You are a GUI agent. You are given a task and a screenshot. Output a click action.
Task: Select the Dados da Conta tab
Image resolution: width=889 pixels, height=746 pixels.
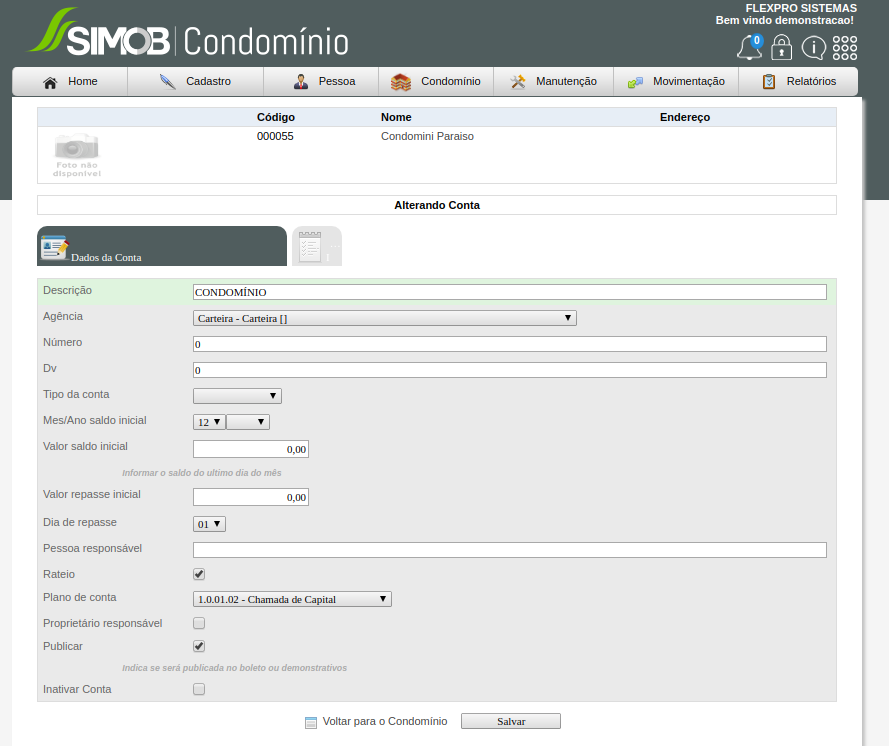[162, 246]
